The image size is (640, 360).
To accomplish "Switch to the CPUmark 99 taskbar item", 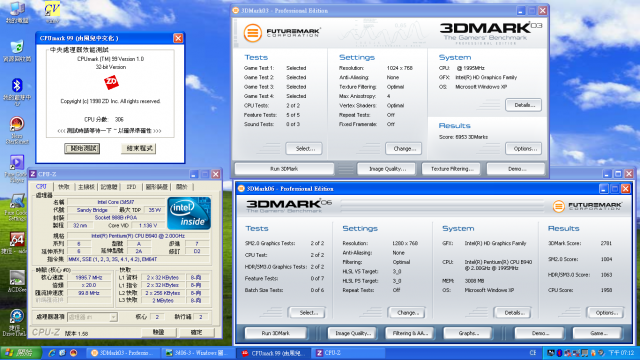I will point(273,353).
